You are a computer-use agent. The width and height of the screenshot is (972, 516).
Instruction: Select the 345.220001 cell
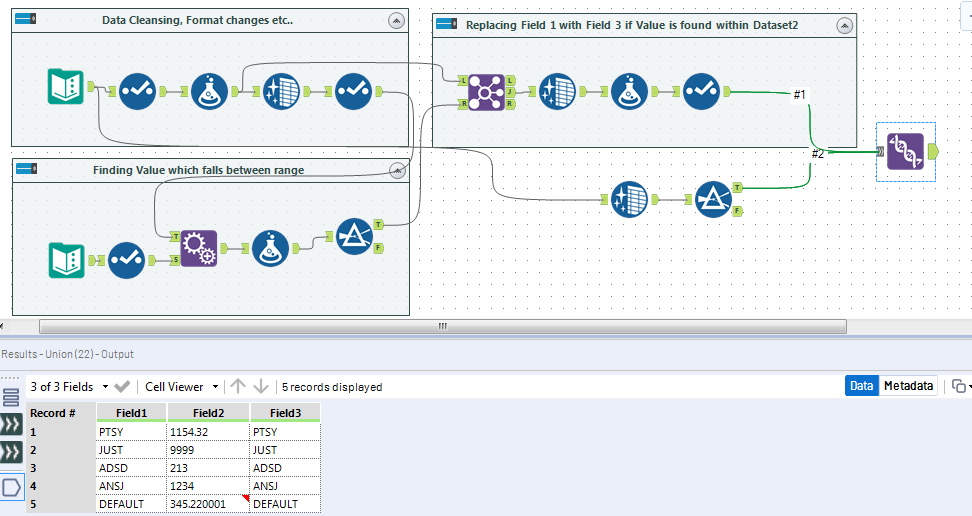[208, 504]
